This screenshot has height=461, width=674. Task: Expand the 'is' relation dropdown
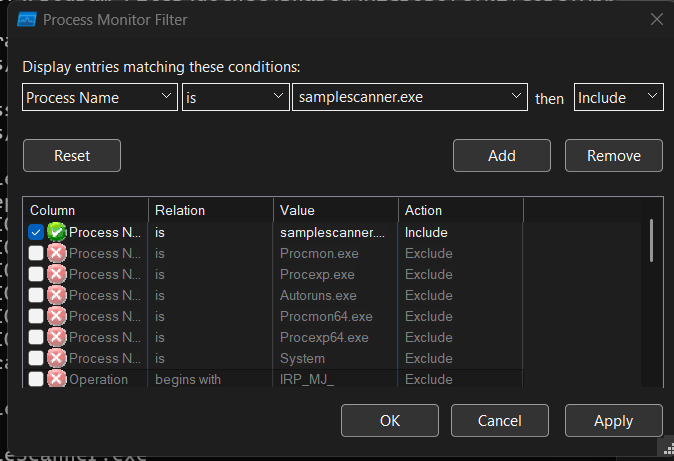tap(235, 97)
